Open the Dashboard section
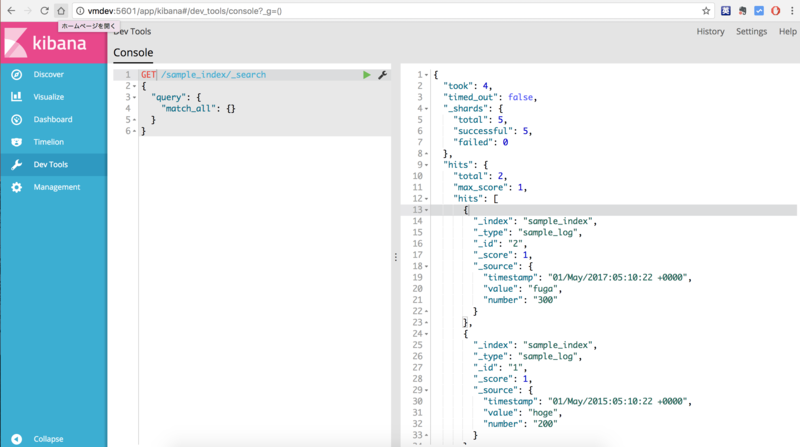800x447 pixels. 54,119
